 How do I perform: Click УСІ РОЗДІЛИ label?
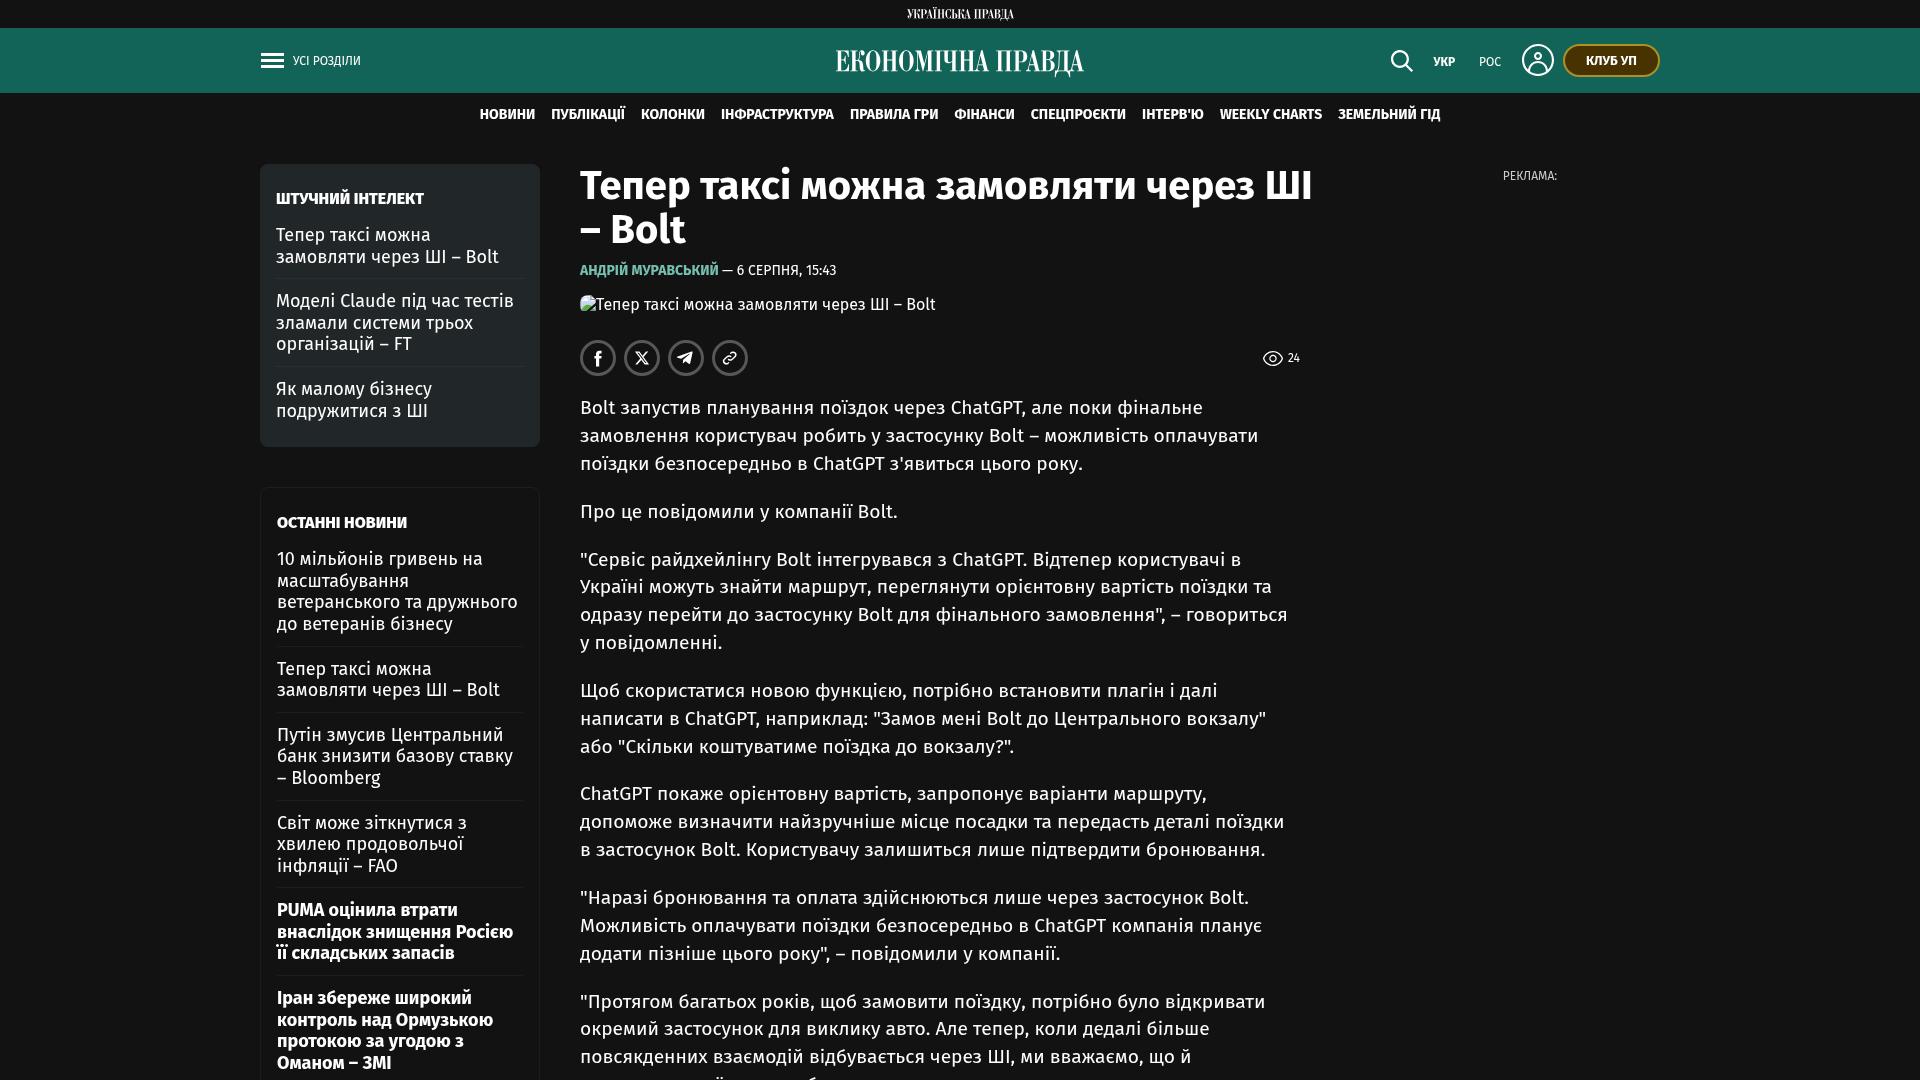point(327,61)
